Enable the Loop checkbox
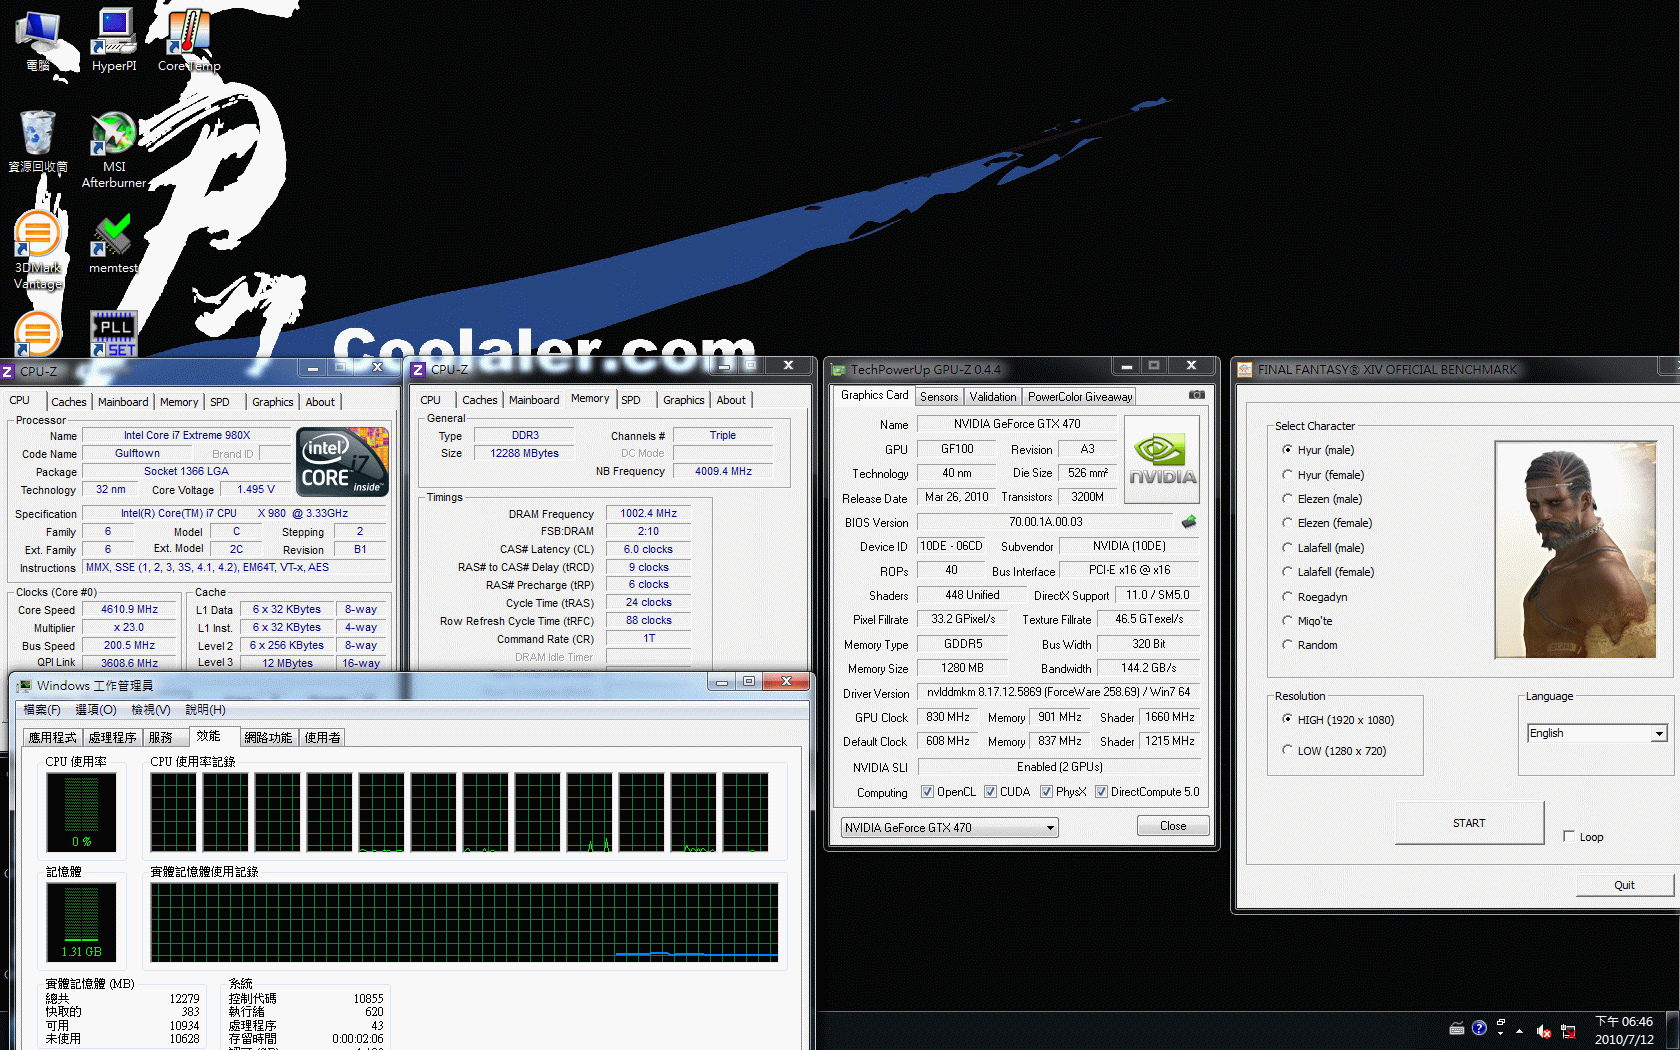 click(x=1569, y=836)
